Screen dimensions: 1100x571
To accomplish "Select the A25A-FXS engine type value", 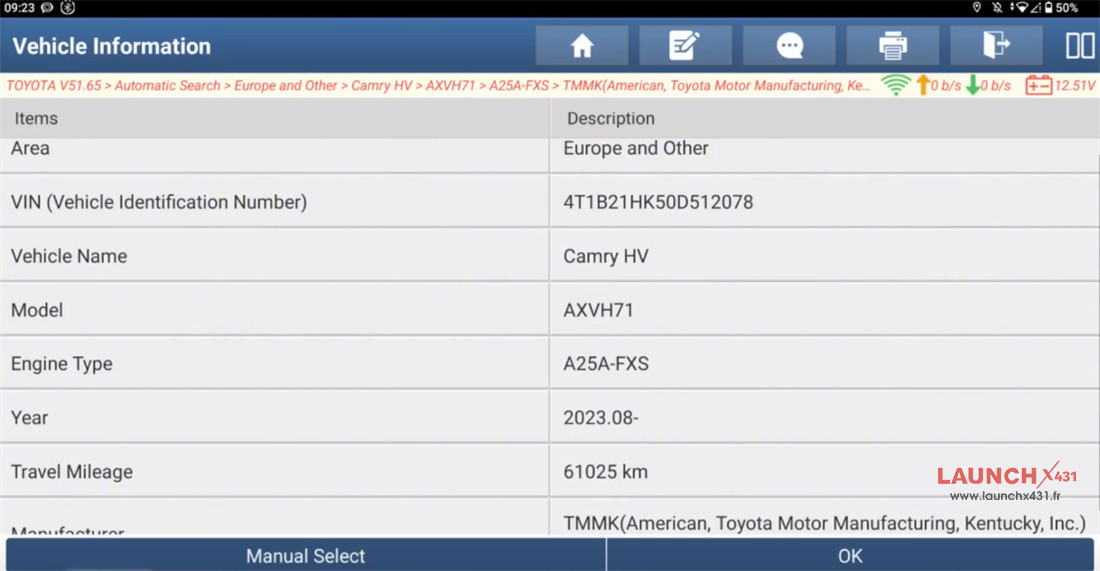I will pos(606,363).
